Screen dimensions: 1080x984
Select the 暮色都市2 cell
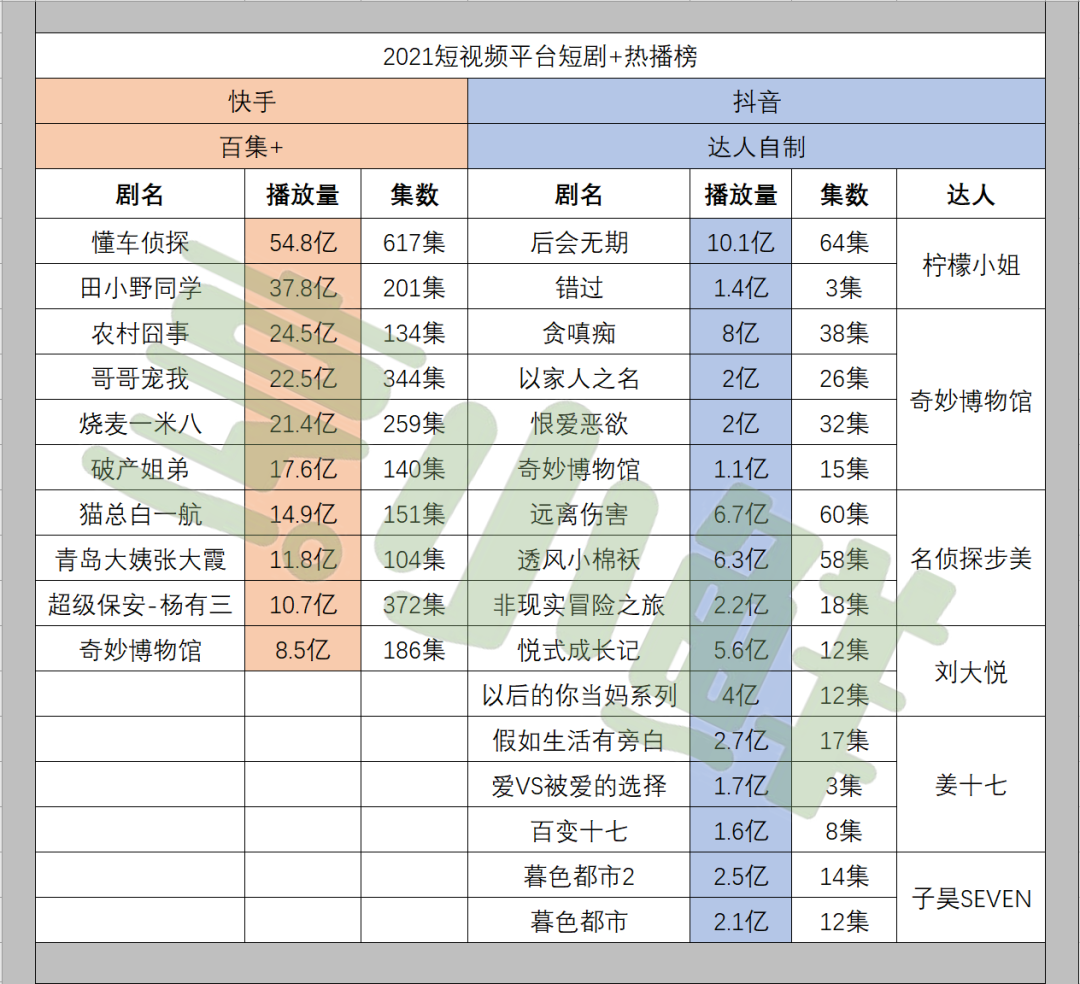point(579,876)
